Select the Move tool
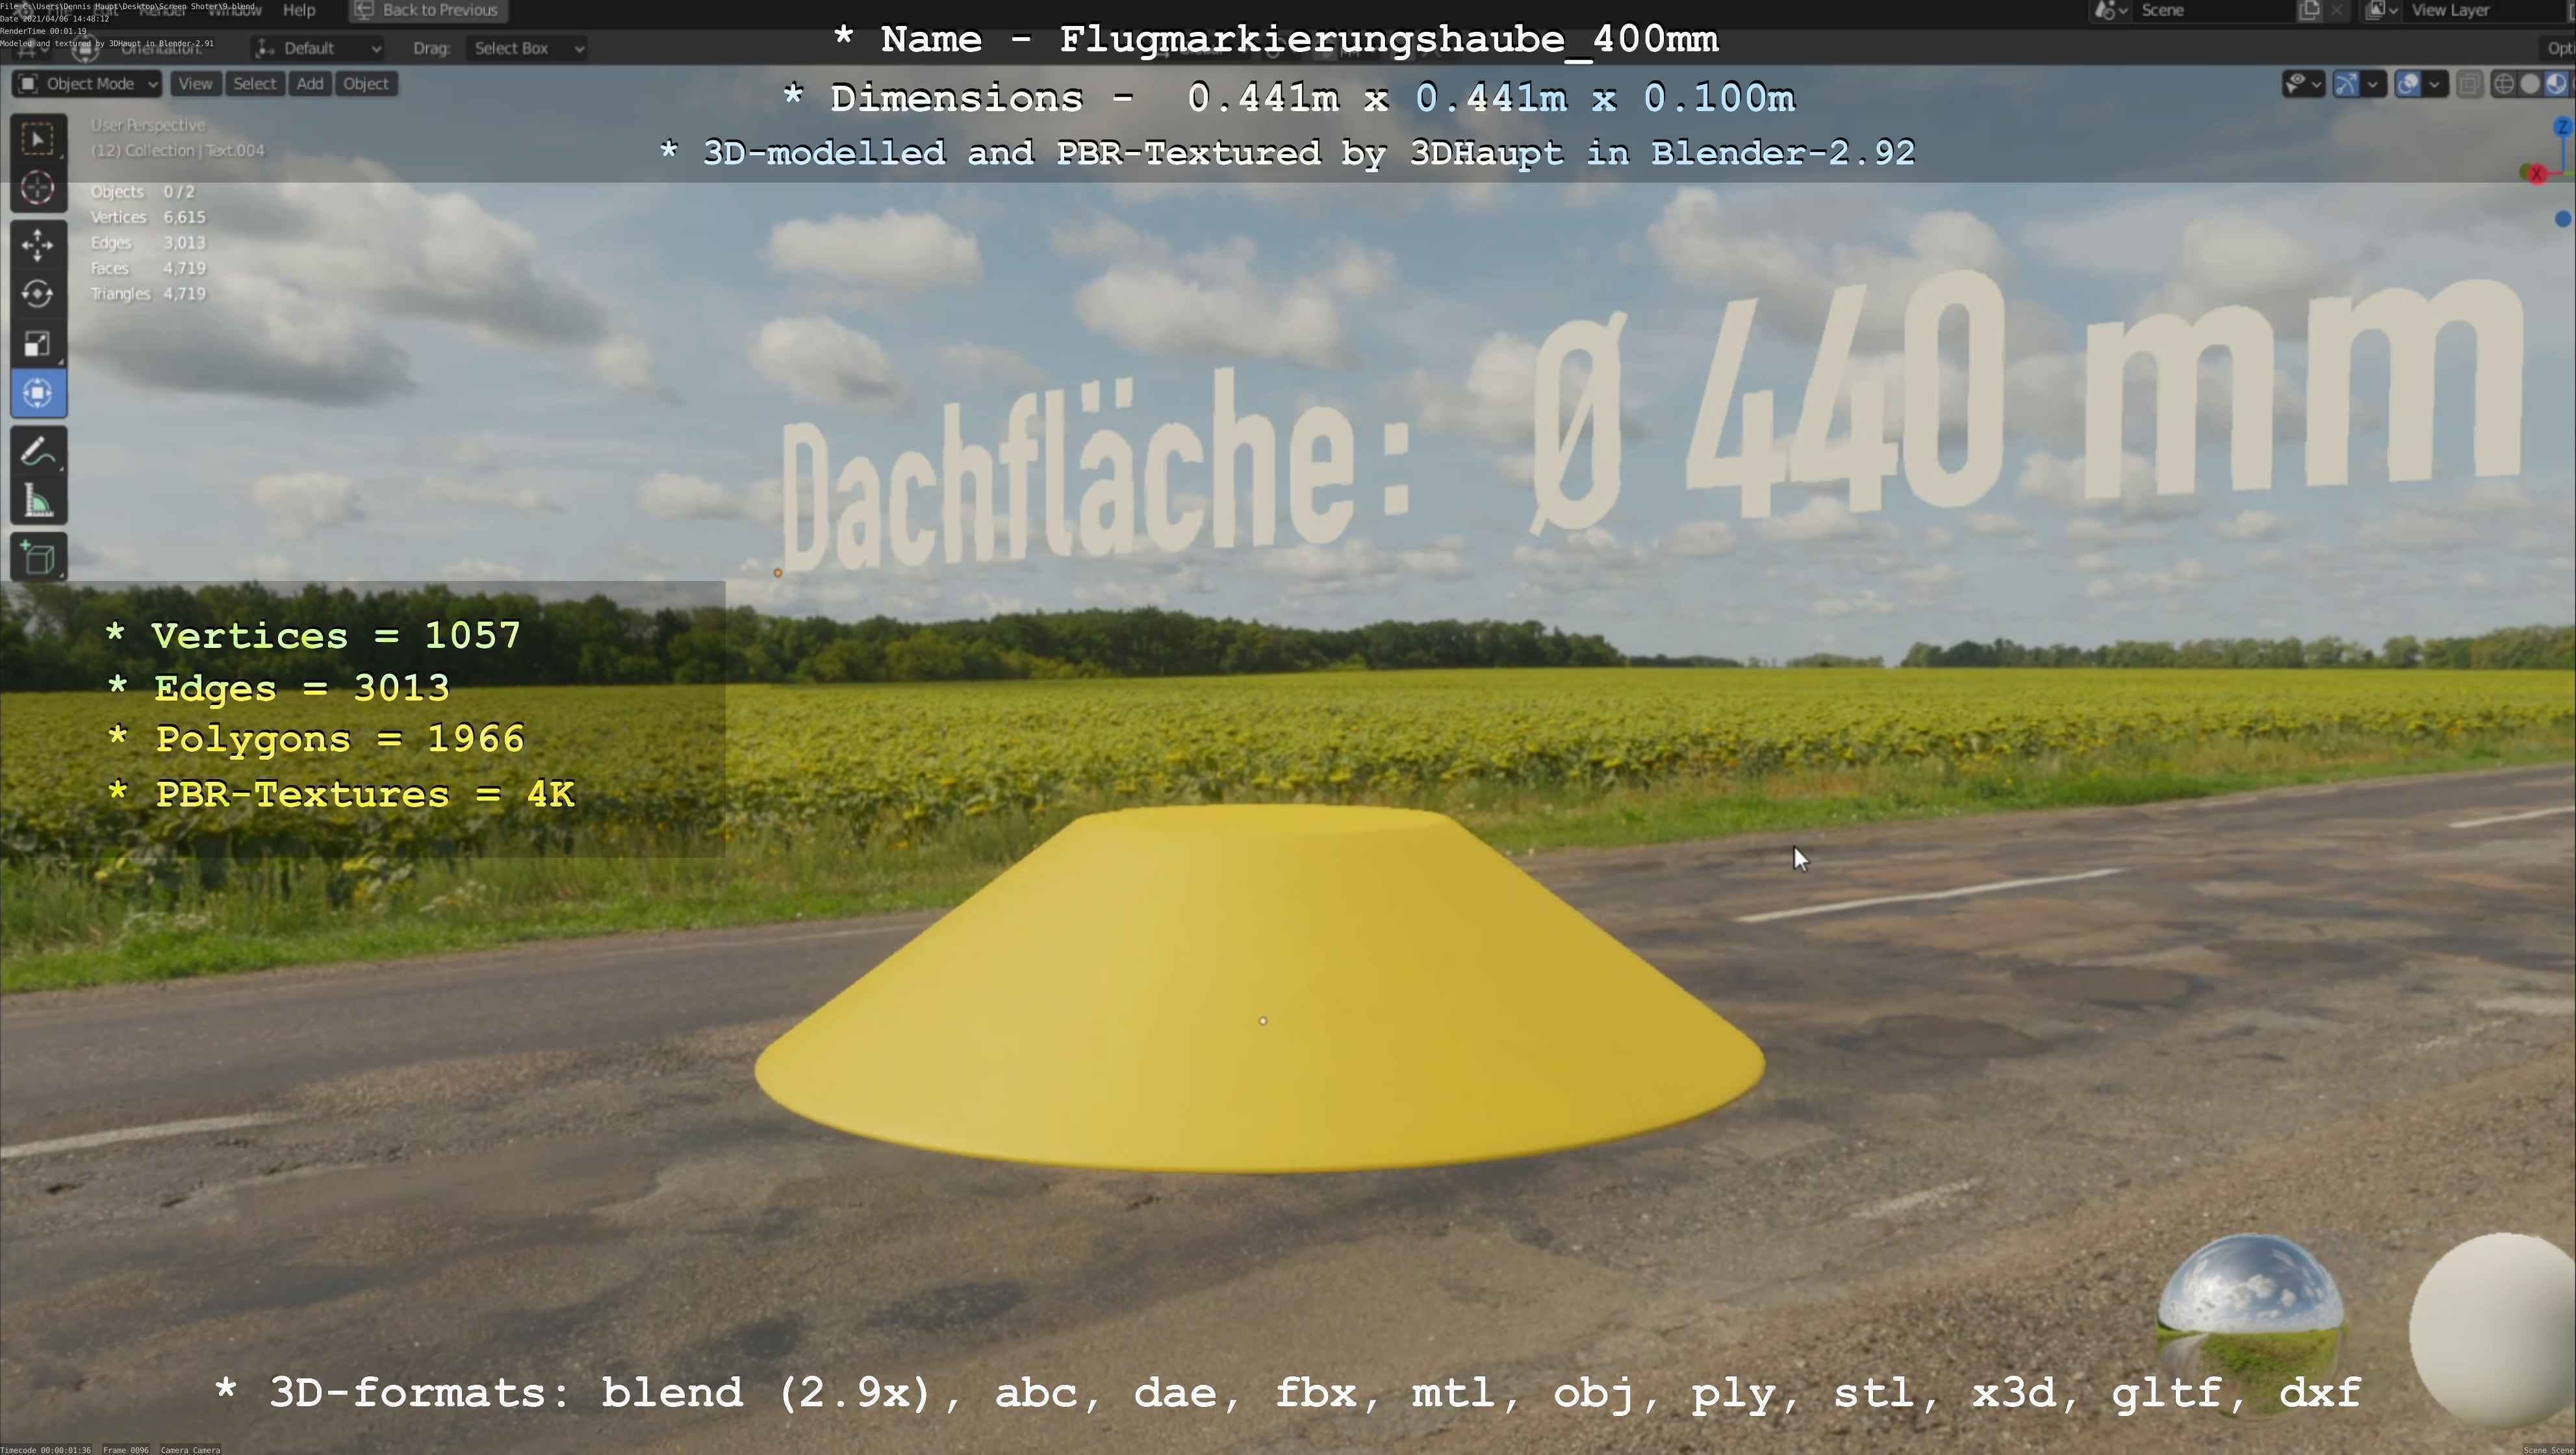The width and height of the screenshot is (2576, 1455). tap(38, 244)
